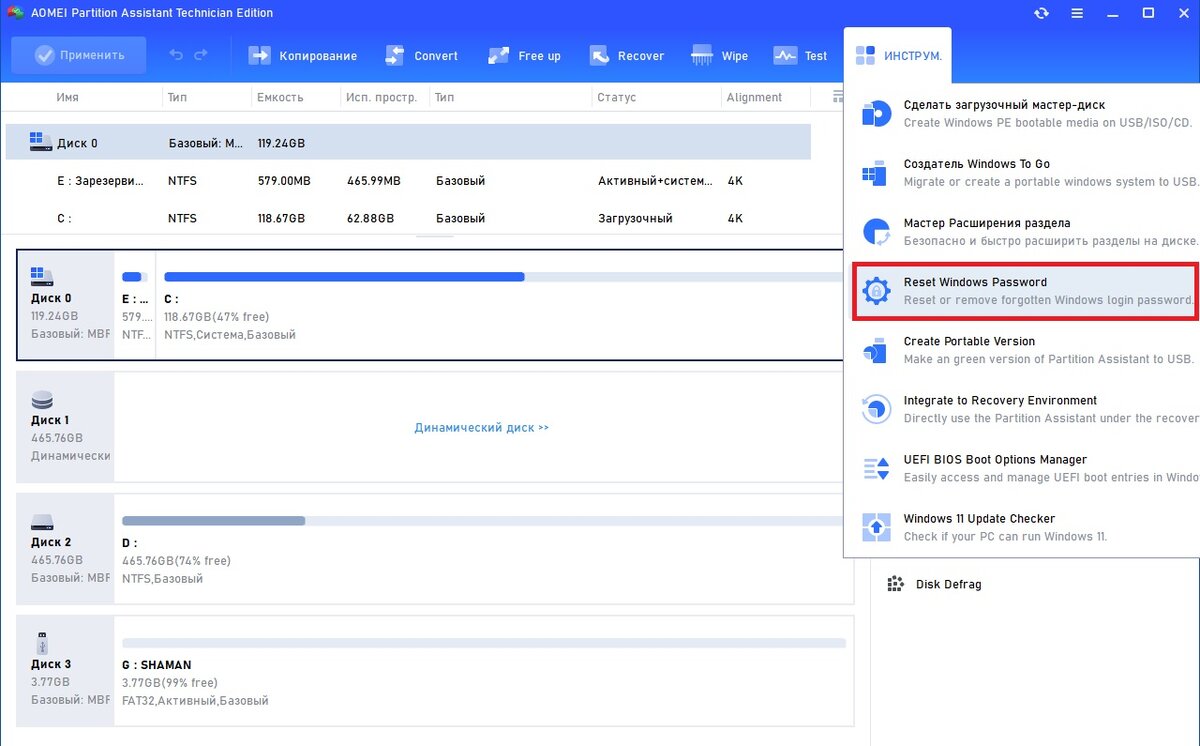The height and width of the screenshot is (746, 1200).
Task: Select the Диск 0 row in the list
Action: (x=408, y=143)
